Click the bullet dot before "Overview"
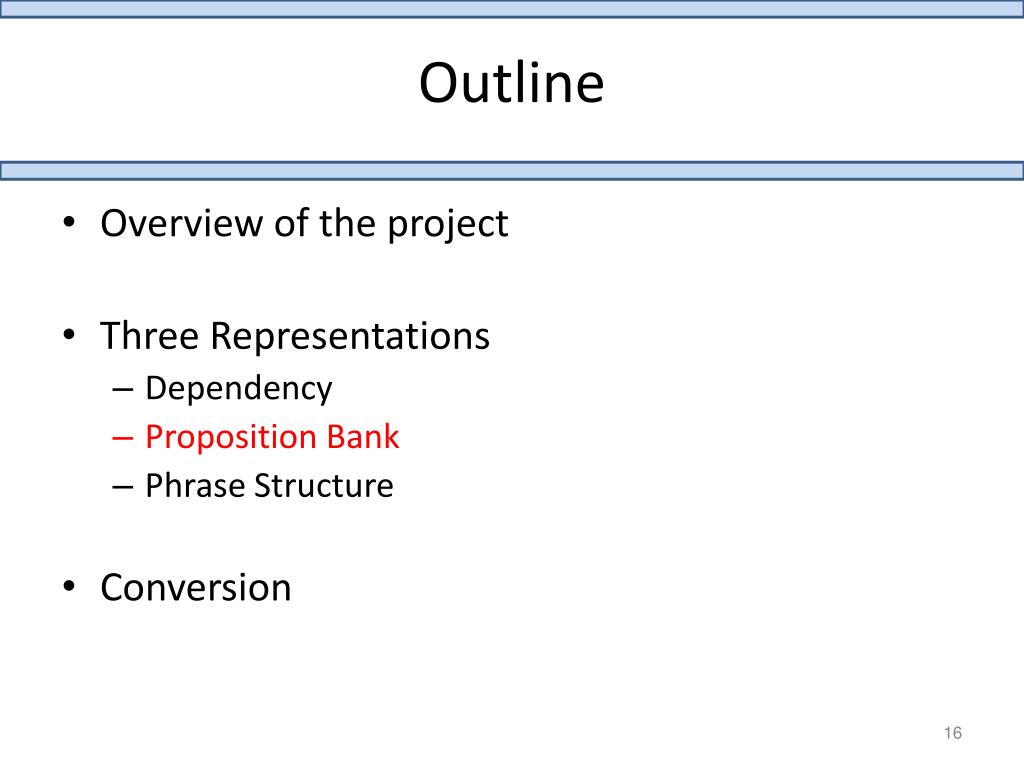Image resolution: width=1024 pixels, height=768 pixels. pyautogui.click(x=68, y=223)
